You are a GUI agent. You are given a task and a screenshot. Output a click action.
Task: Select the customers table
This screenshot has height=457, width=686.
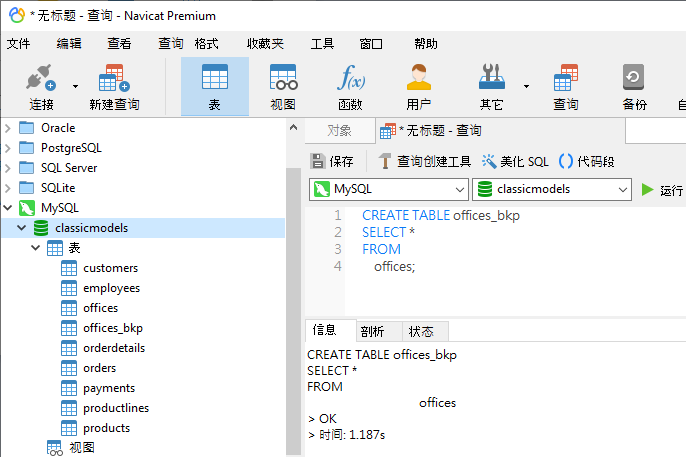(x=110, y=268)
